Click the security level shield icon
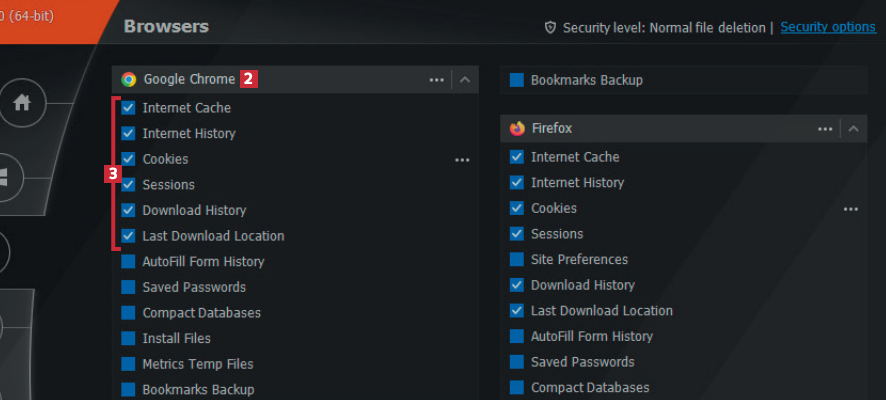886x400 pixels. pos(549,28)
